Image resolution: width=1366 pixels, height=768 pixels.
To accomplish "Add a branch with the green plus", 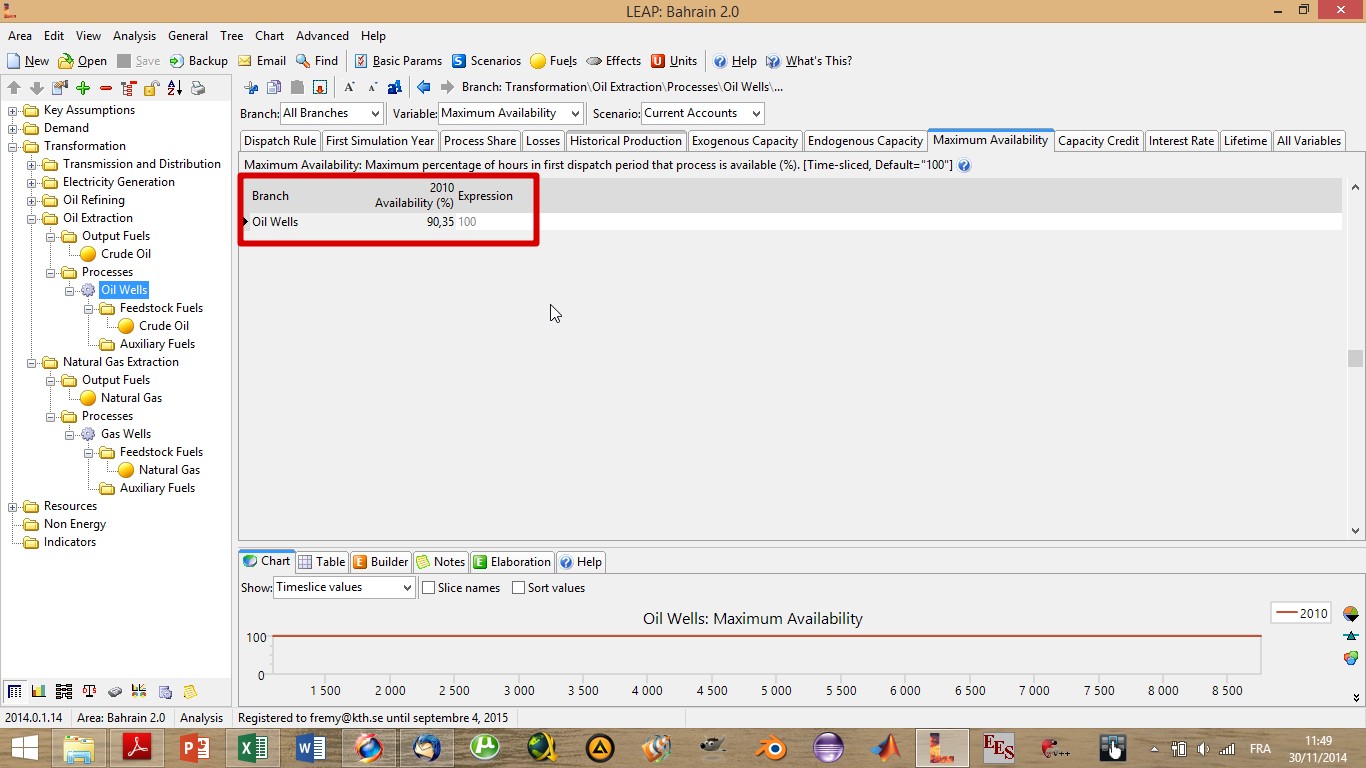I will [x=83, y=88].
